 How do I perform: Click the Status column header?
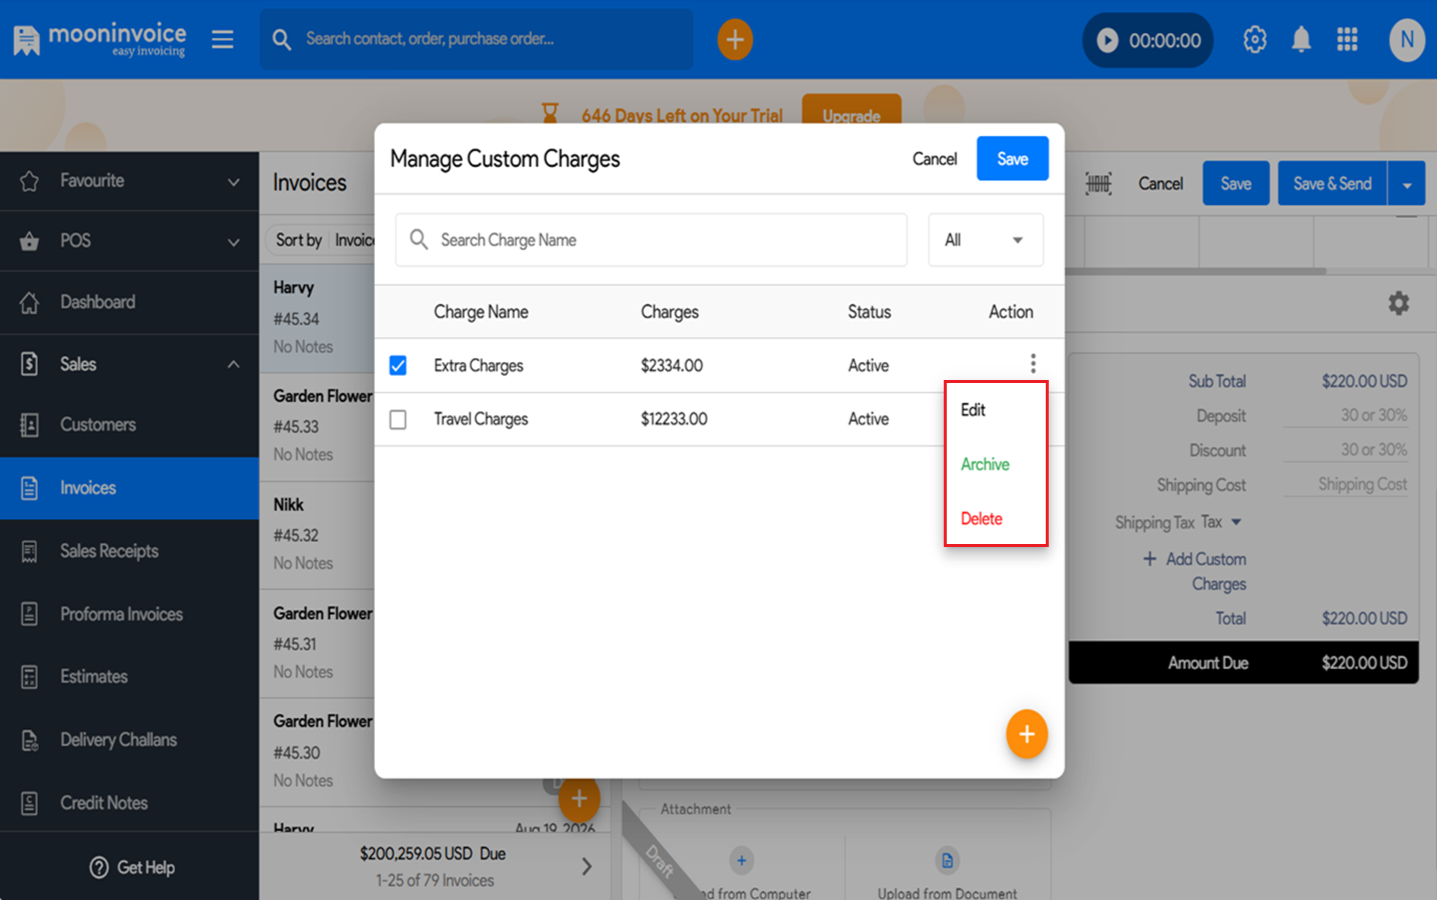click(869, 312)
